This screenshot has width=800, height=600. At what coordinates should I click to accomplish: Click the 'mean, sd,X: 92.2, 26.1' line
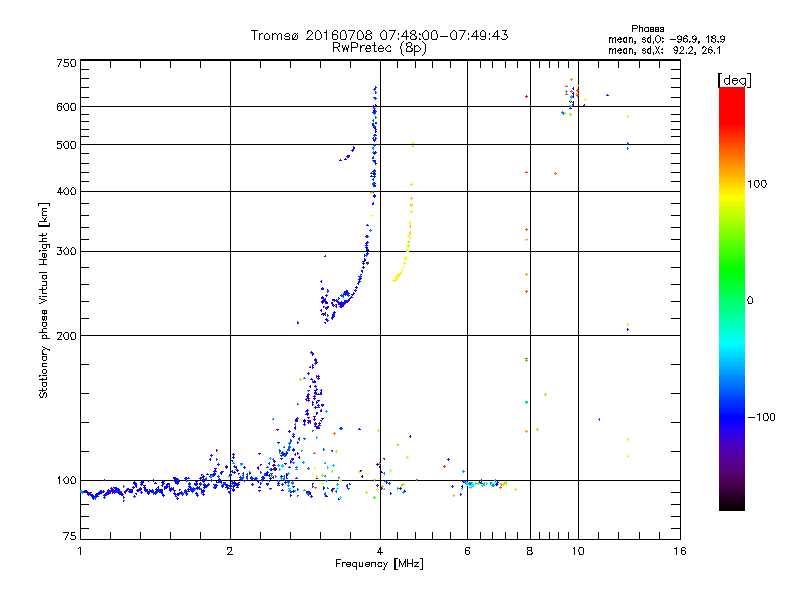click(664, 50)
